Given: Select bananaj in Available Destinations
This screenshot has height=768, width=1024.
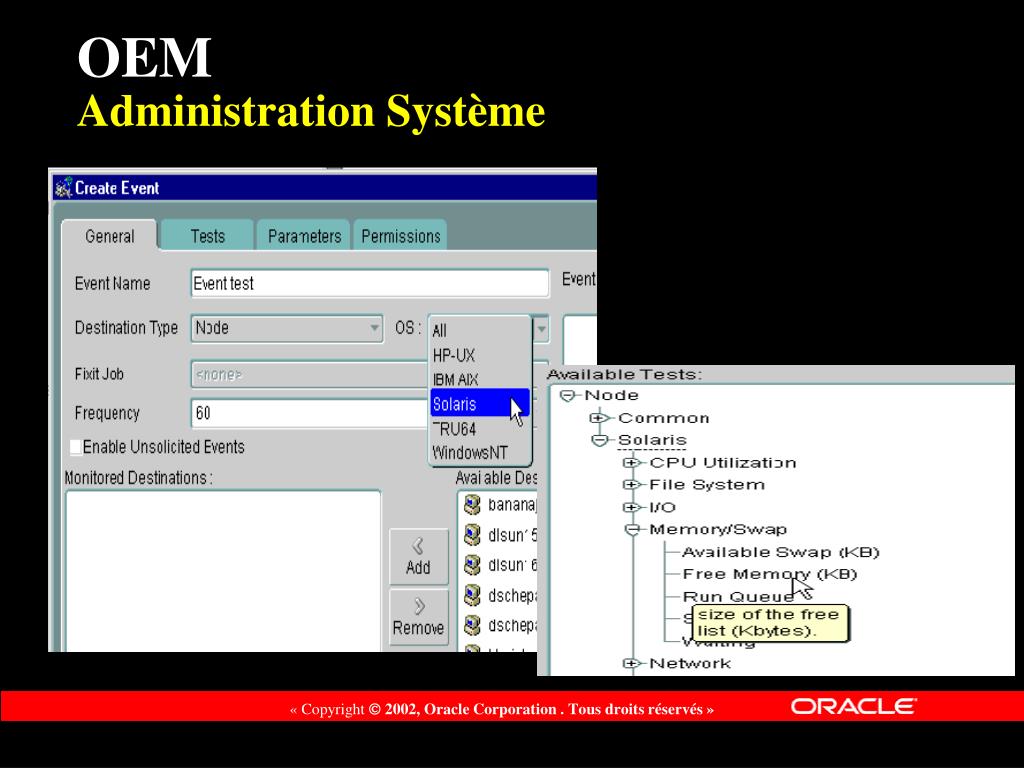Looking at the screenshot, I should (512, 505).
